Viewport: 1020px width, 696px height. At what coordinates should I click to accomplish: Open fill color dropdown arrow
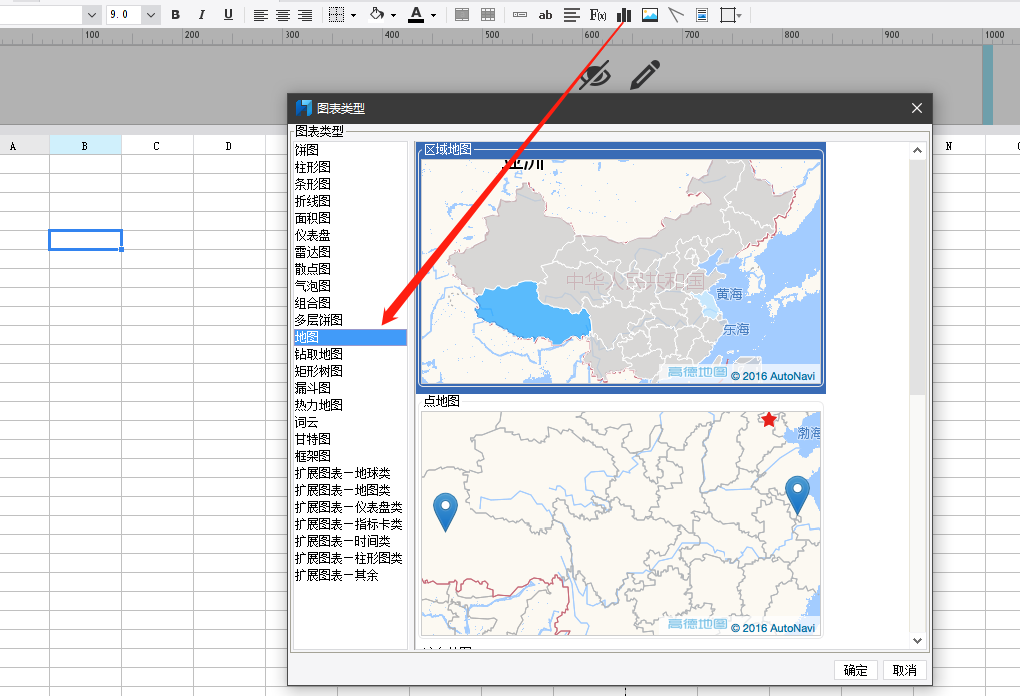(x=394, y=15)
